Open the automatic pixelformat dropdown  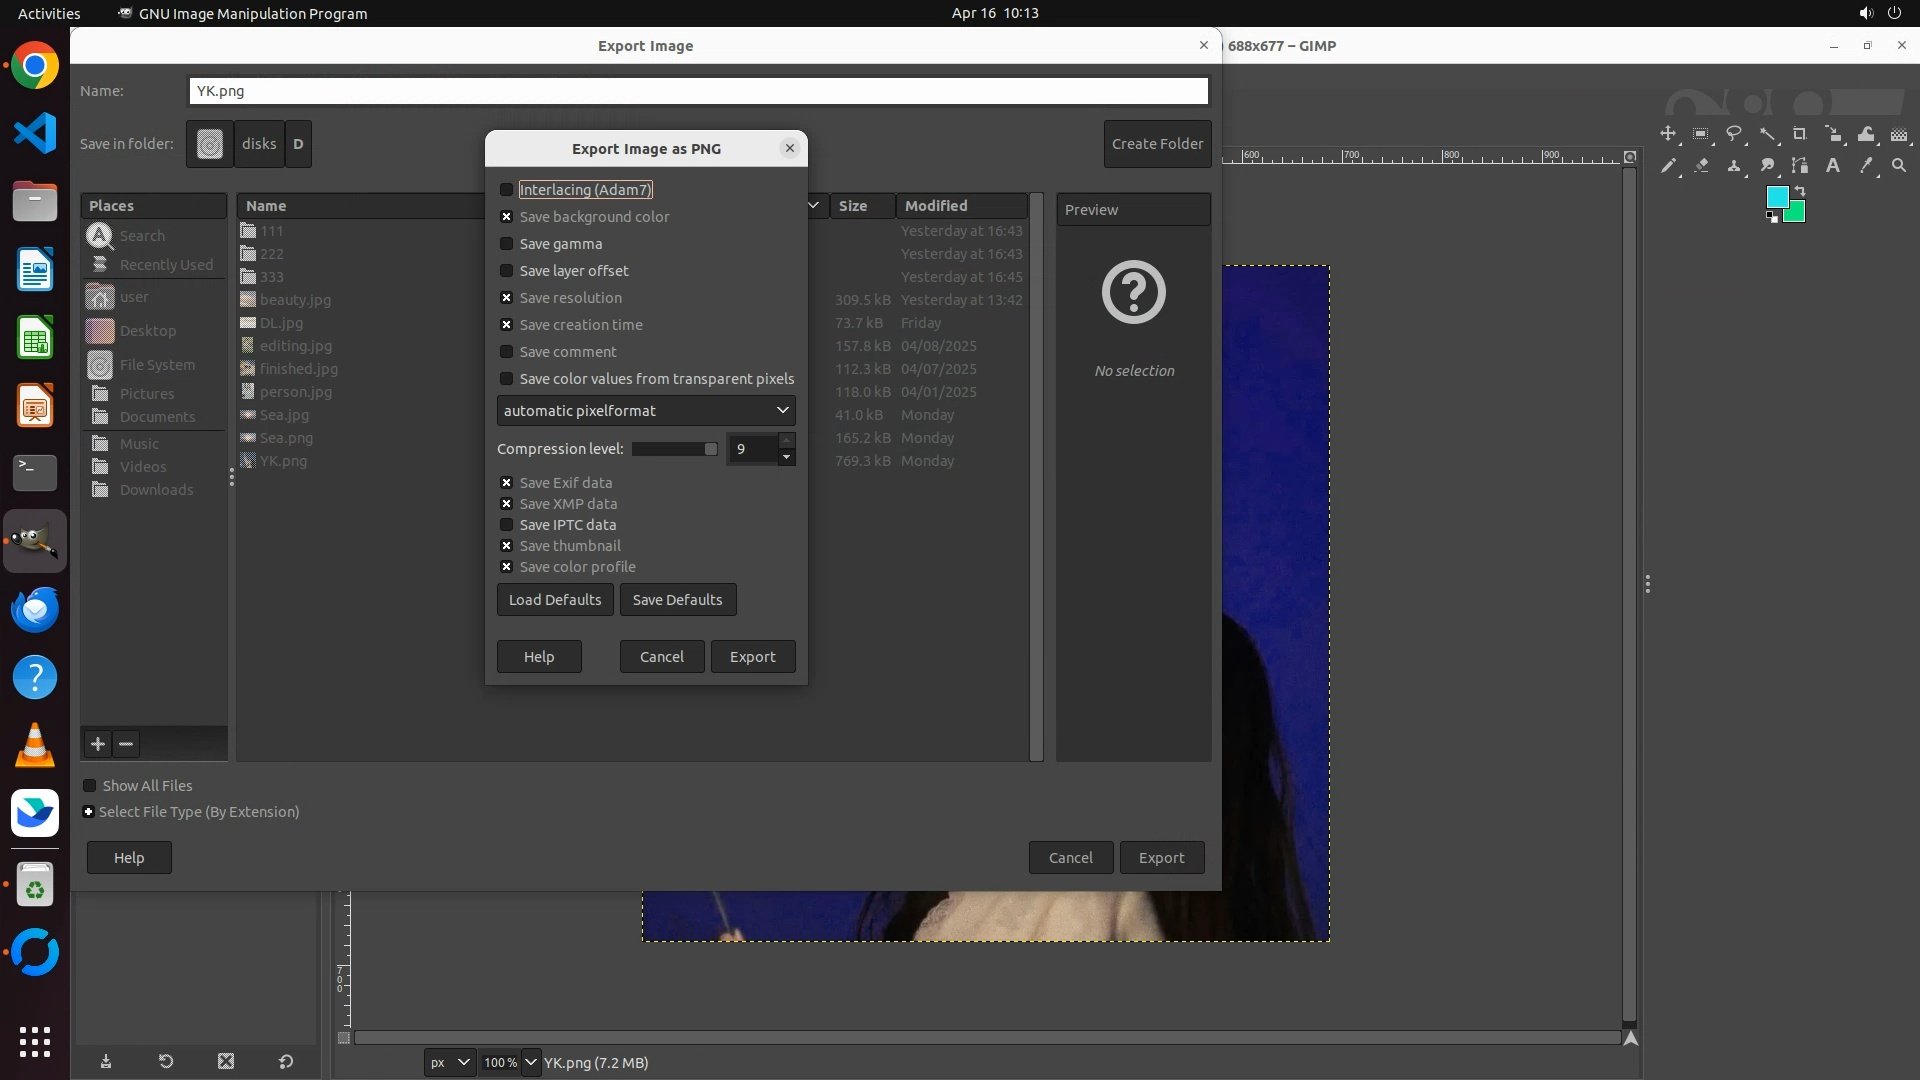click(x=646, y=411)
